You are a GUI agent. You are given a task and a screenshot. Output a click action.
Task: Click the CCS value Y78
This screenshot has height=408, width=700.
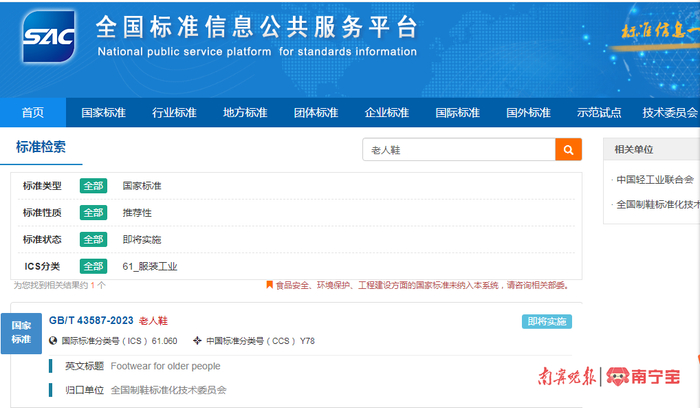[x=307, y=341]
